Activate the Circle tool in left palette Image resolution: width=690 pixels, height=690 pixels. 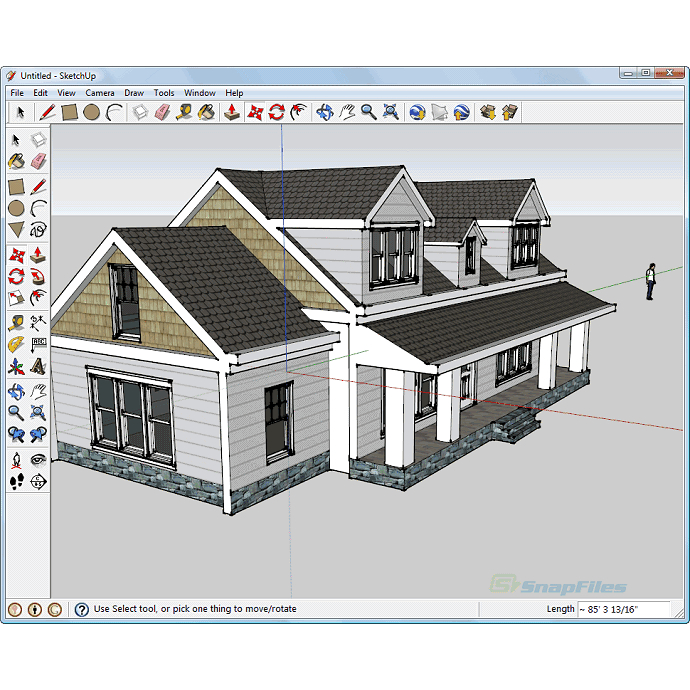pyautogui.click(x=16, y=208)
